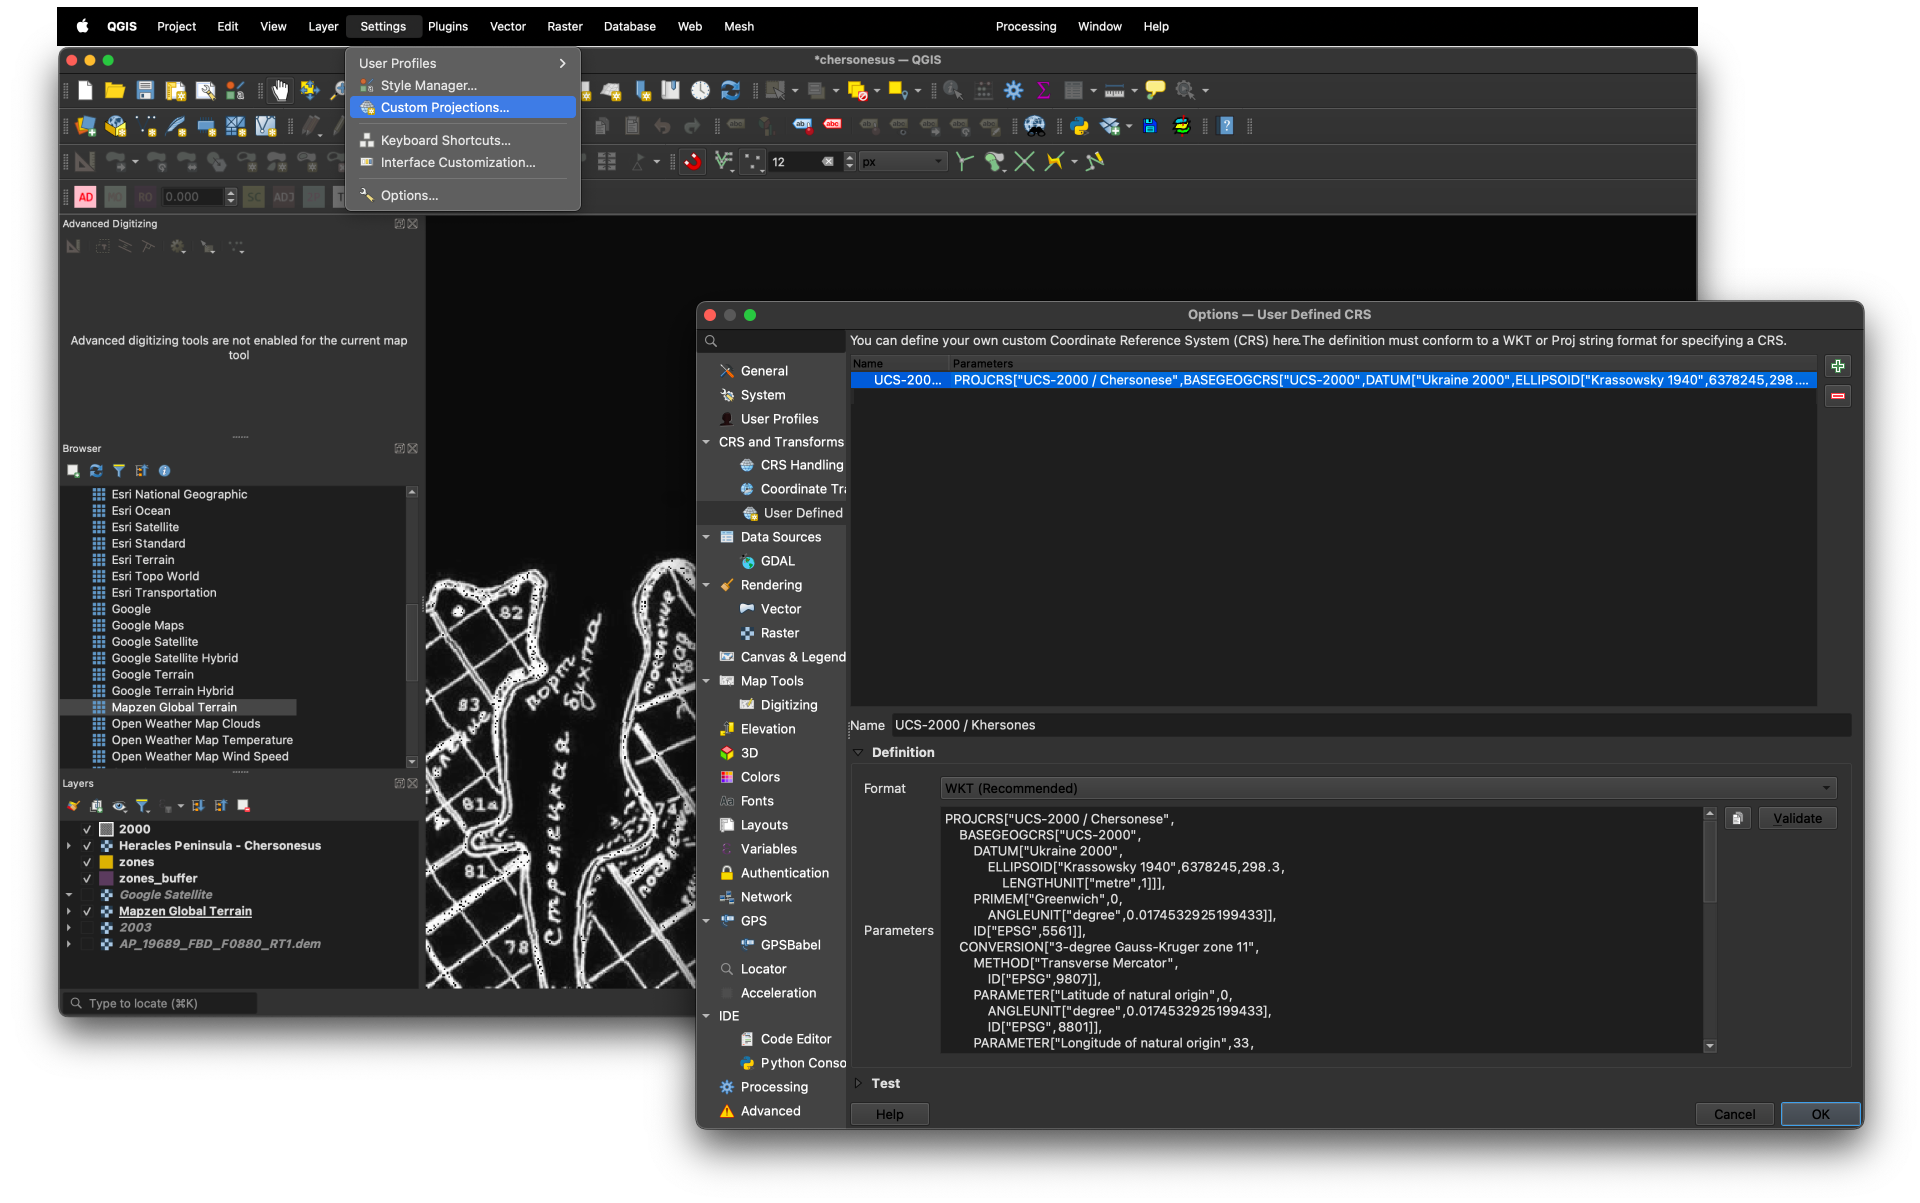The width and height of the screenshot is (1920, 1203).
Task: Click the Open Project folder icon
Action: (x=115, y=91)
